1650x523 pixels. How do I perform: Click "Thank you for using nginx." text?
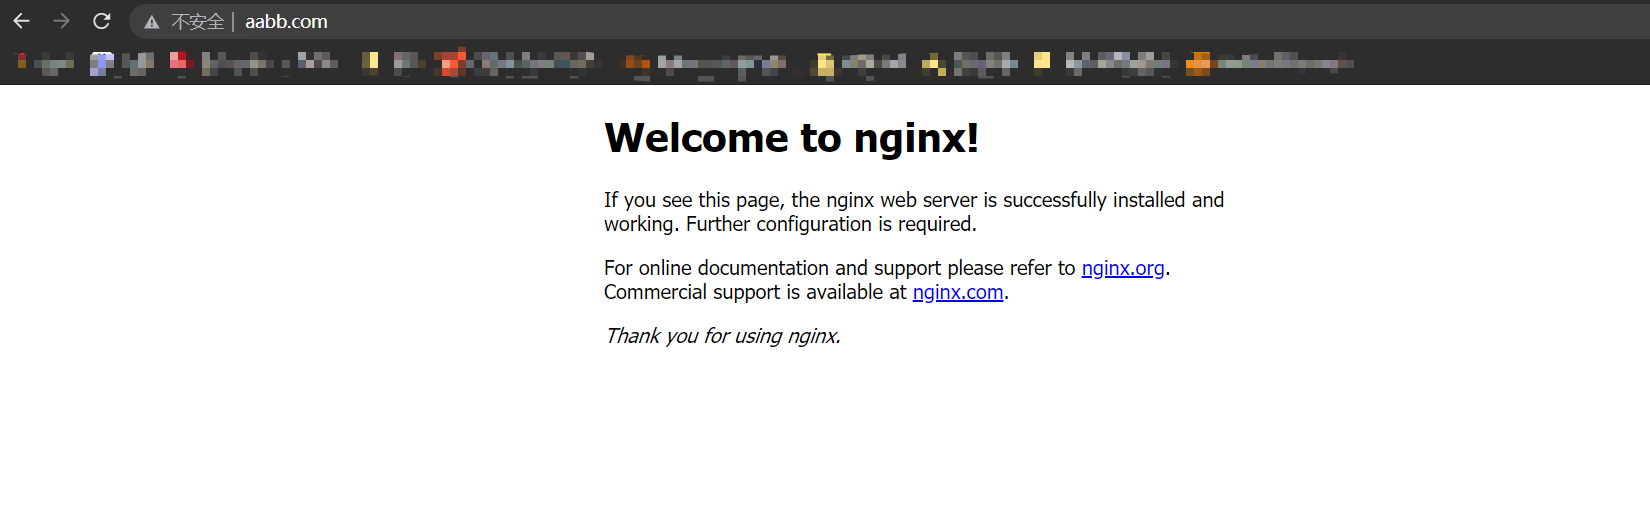point(723,336)
